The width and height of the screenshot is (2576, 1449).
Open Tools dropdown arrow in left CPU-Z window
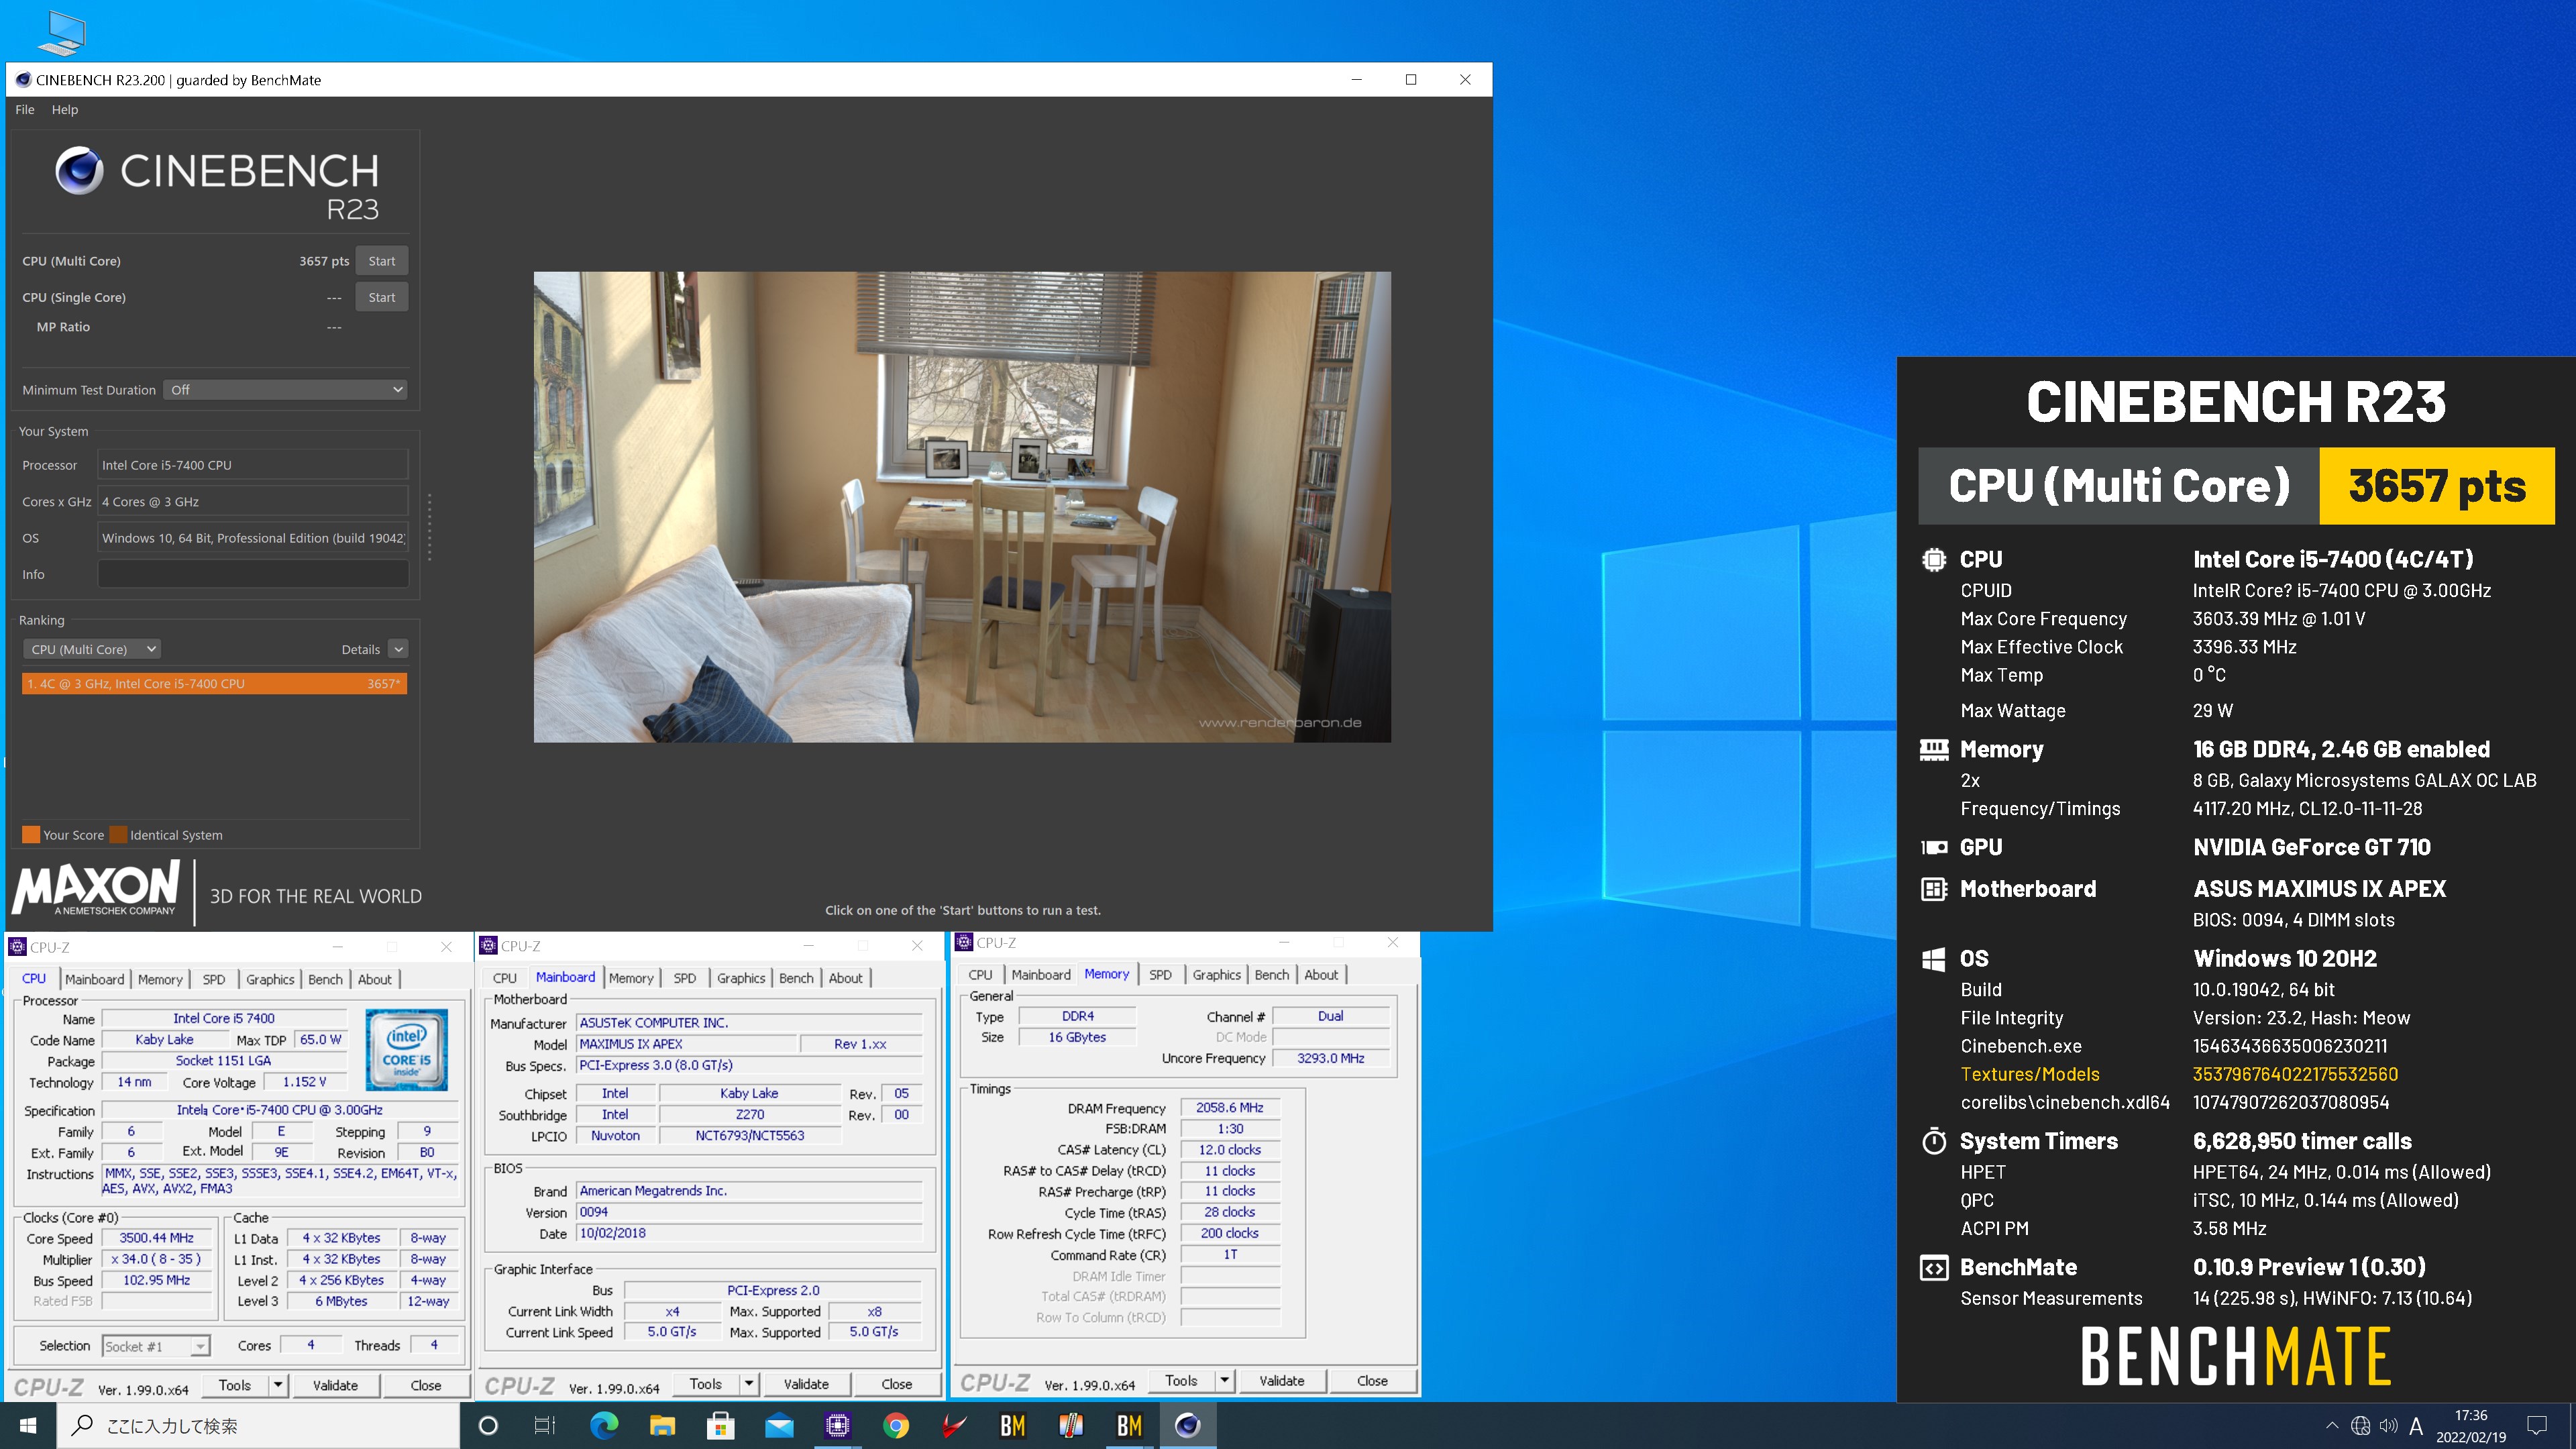coord(278,1385)
